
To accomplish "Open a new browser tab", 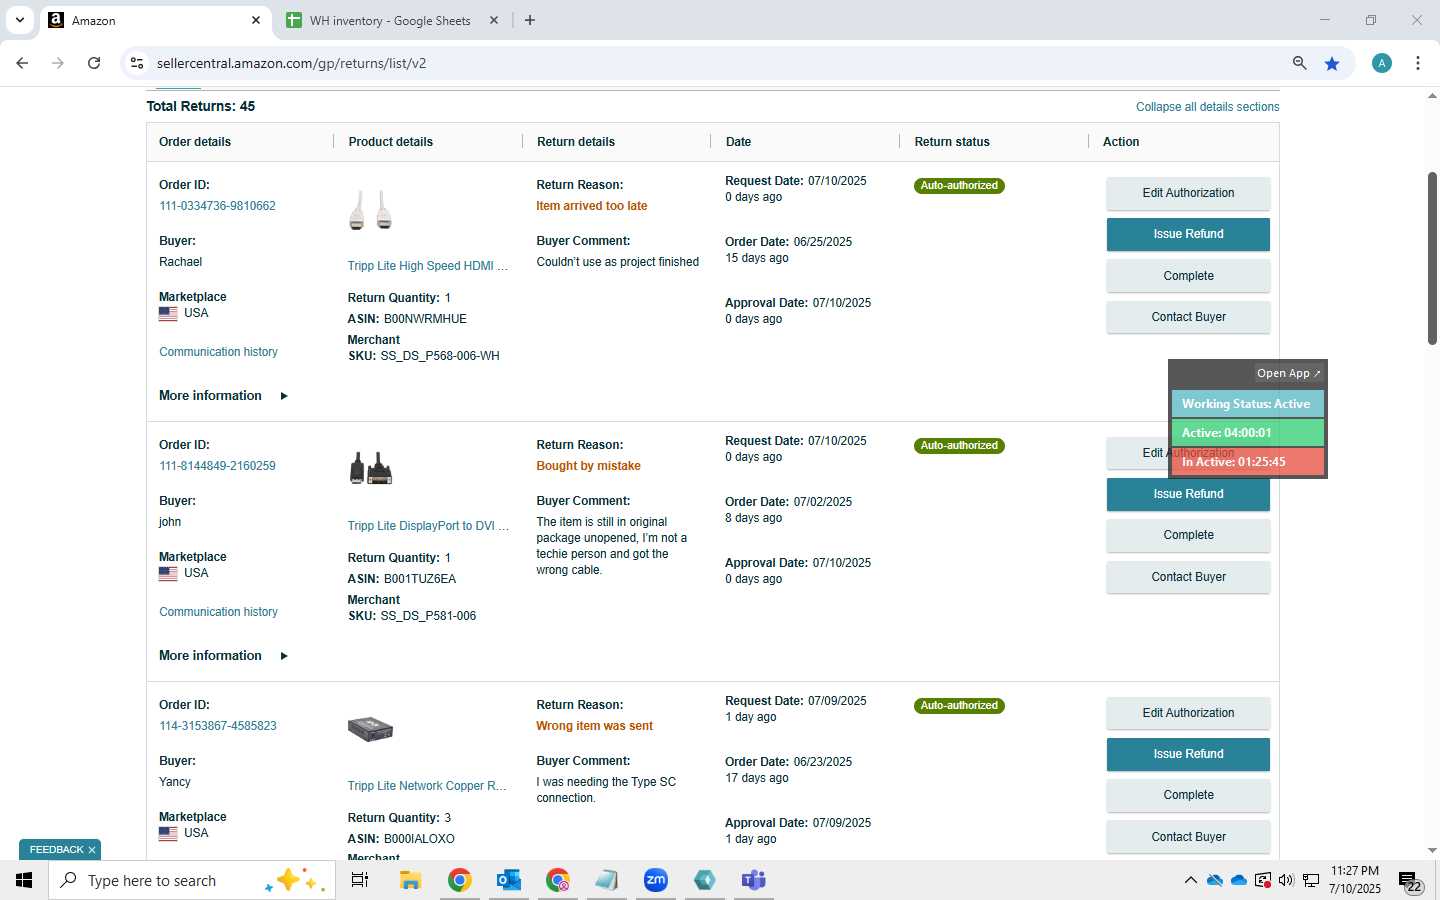I will pos(530,20).
